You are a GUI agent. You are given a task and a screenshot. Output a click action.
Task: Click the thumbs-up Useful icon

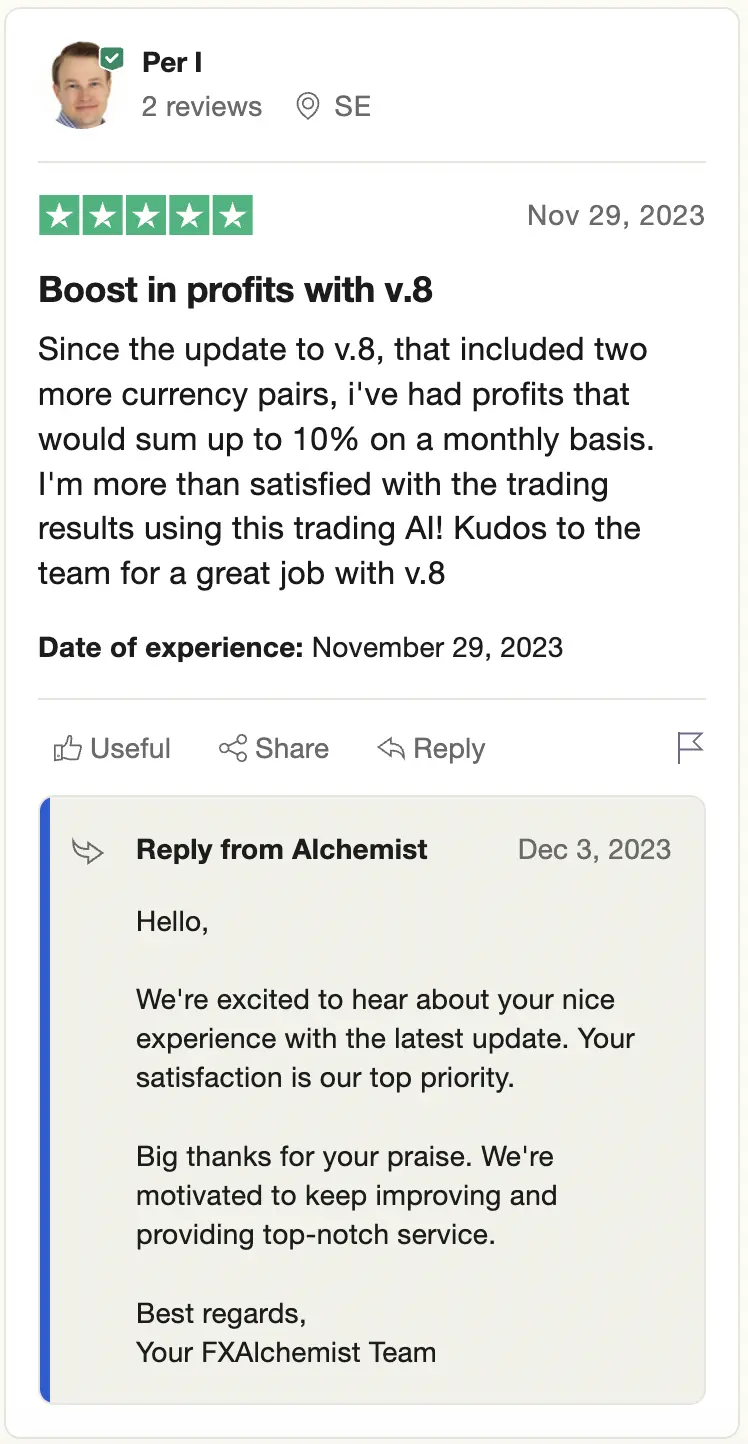(67, 748)
